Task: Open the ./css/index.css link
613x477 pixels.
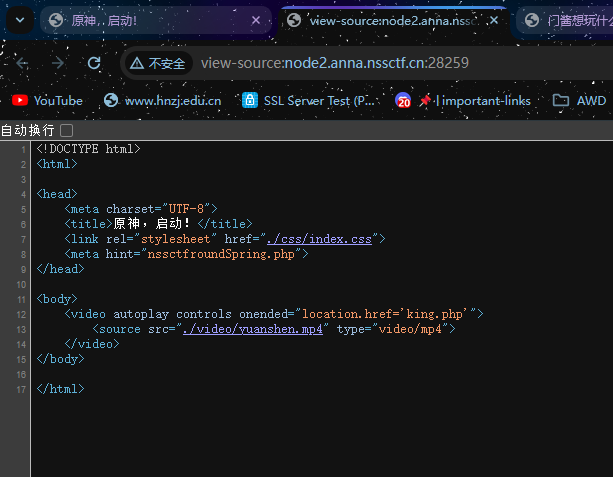Action: (319, 239)
